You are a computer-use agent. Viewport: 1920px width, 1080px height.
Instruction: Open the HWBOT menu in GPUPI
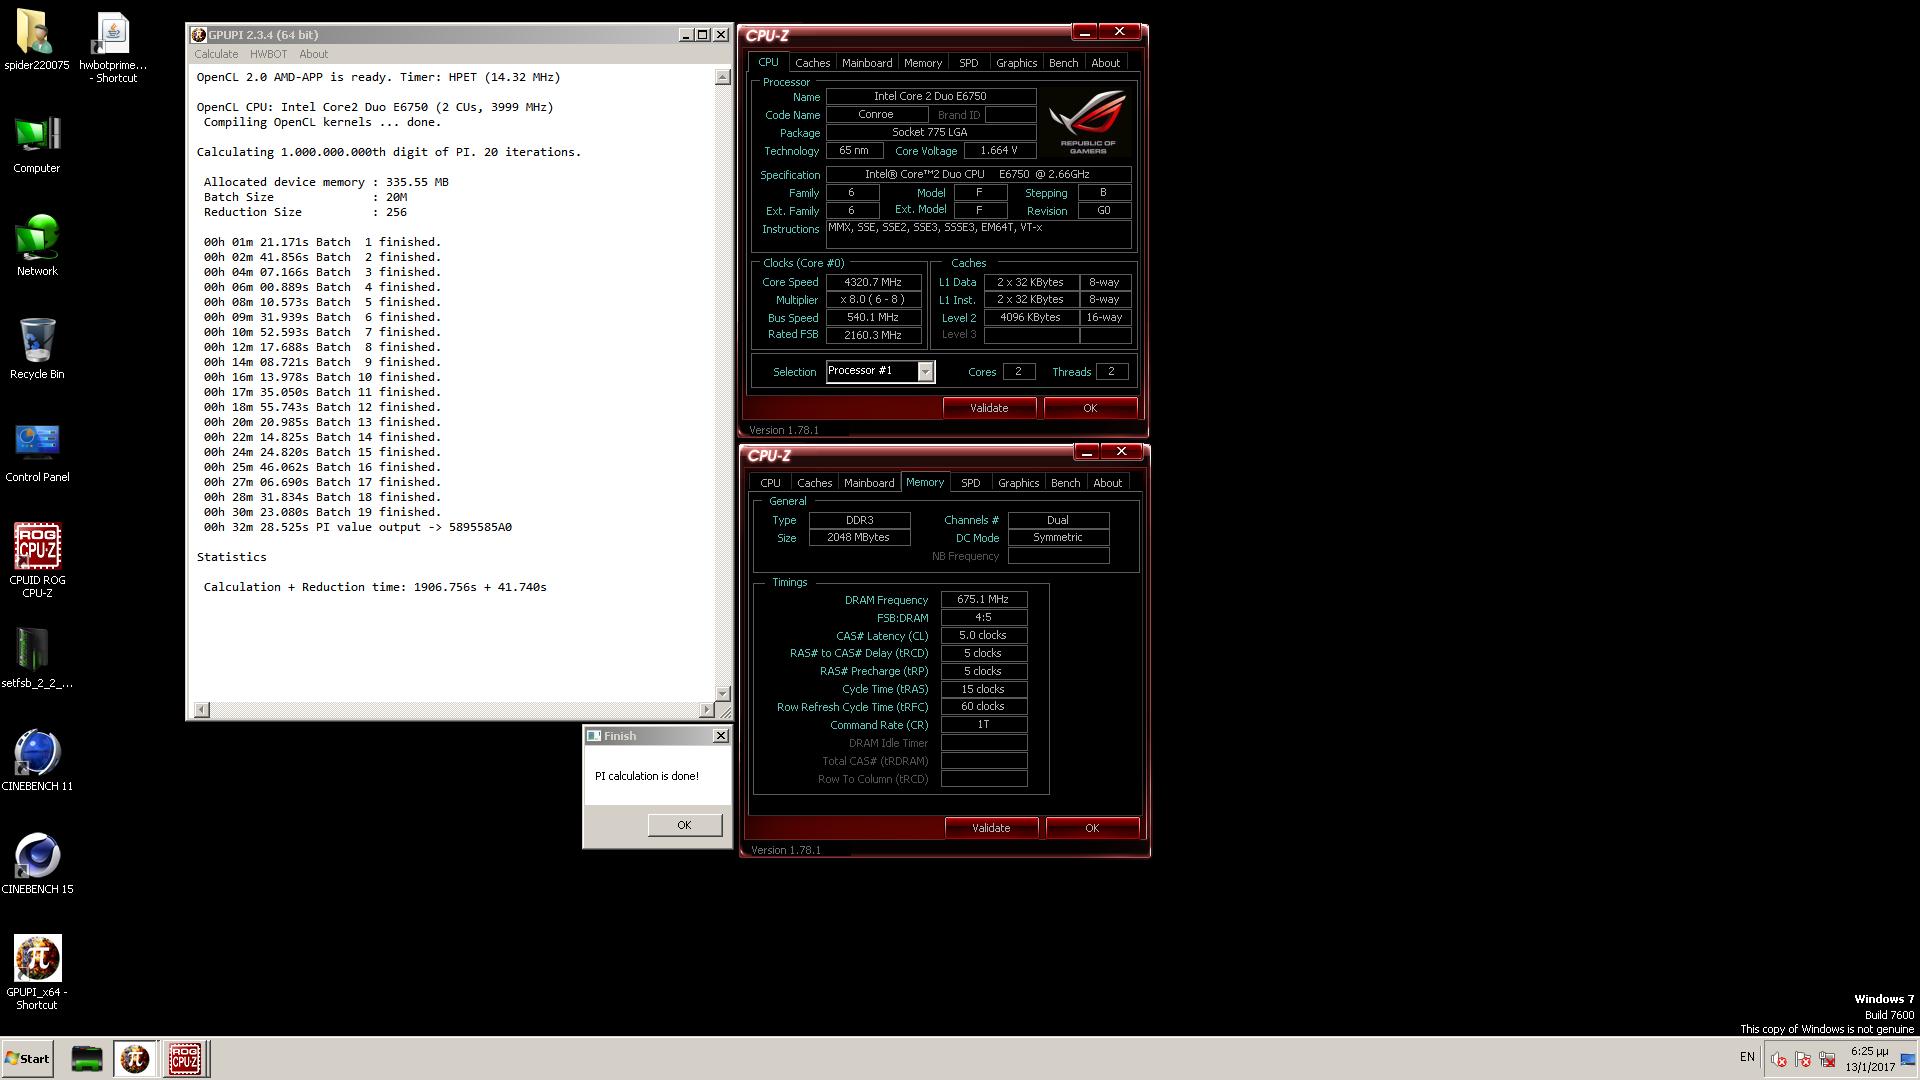(x=268, y=54)
